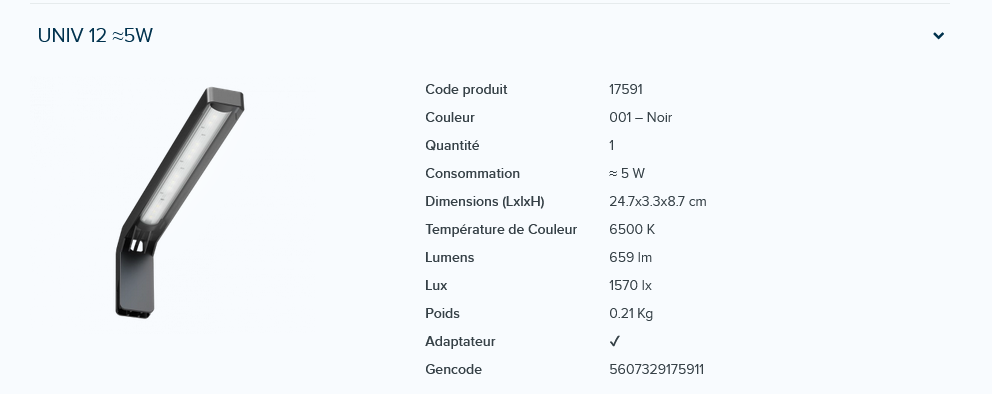Screen dimensions: 992x394
Task: Click the Lux value 1570 lx
Action: click(630, 285)
